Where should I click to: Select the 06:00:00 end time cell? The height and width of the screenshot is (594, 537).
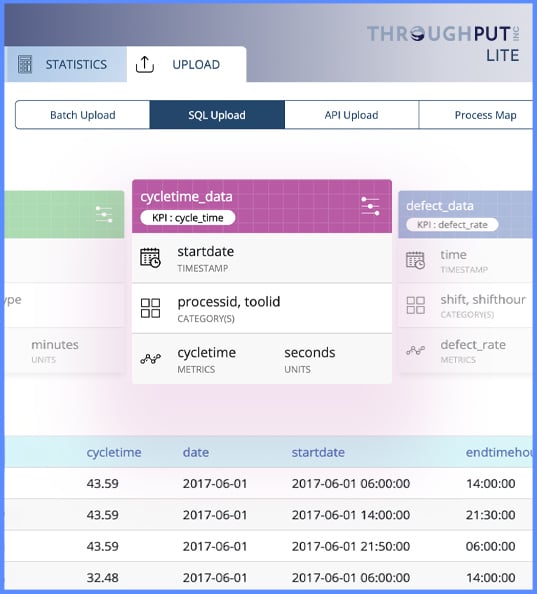(x=490, y=546)
